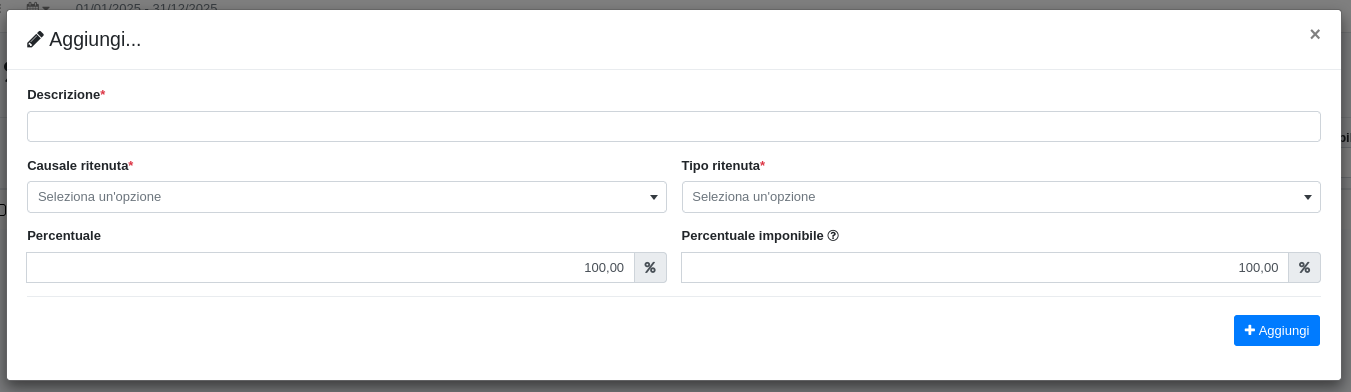Open the Tipo ritenuta select box
This screenshot has width=1351, height=392.
point(1001,197)
